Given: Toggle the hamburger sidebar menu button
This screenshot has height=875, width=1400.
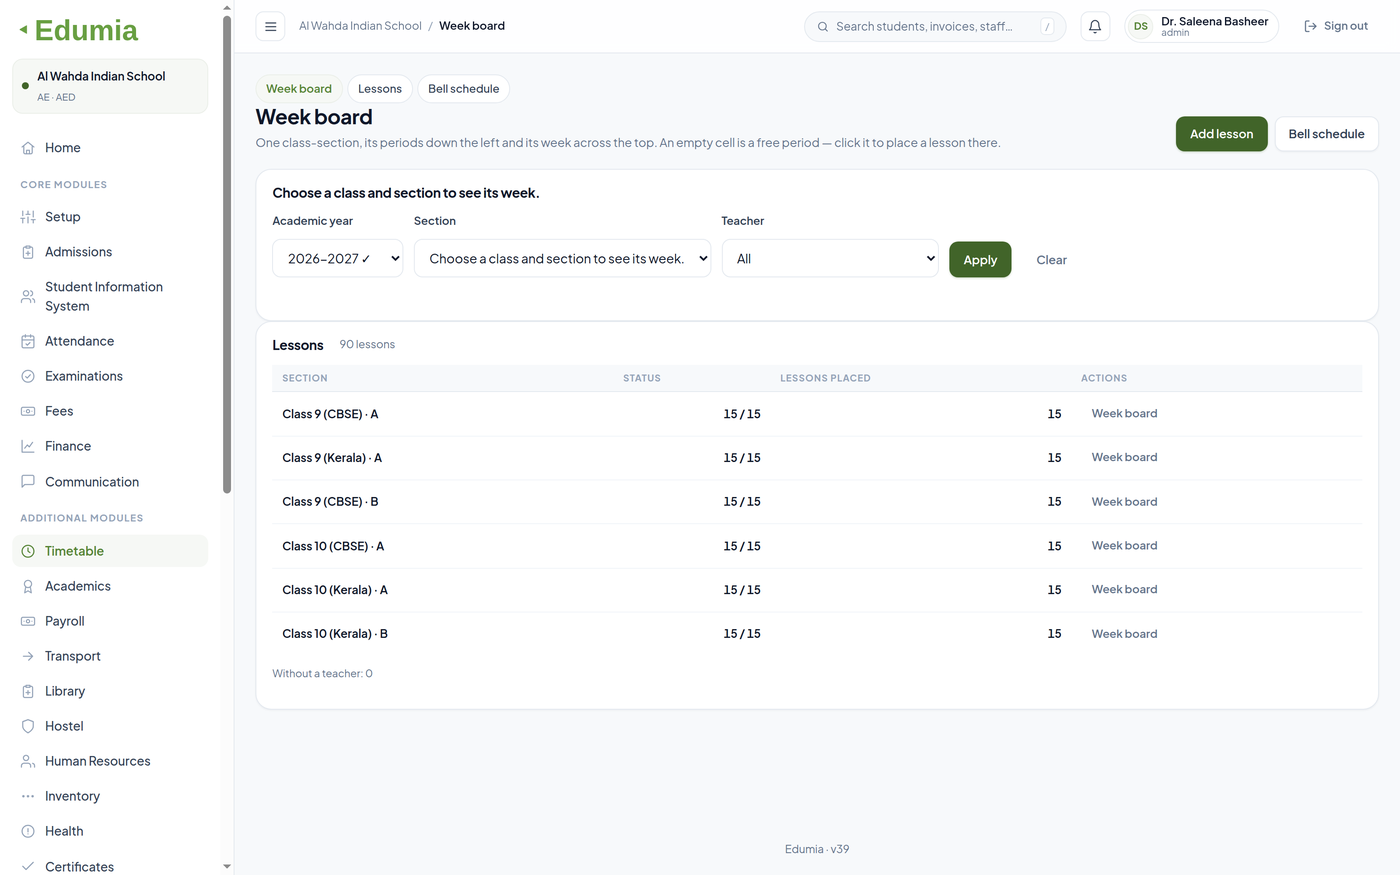Looking at the screenshot, I should (x=270, y=27).
